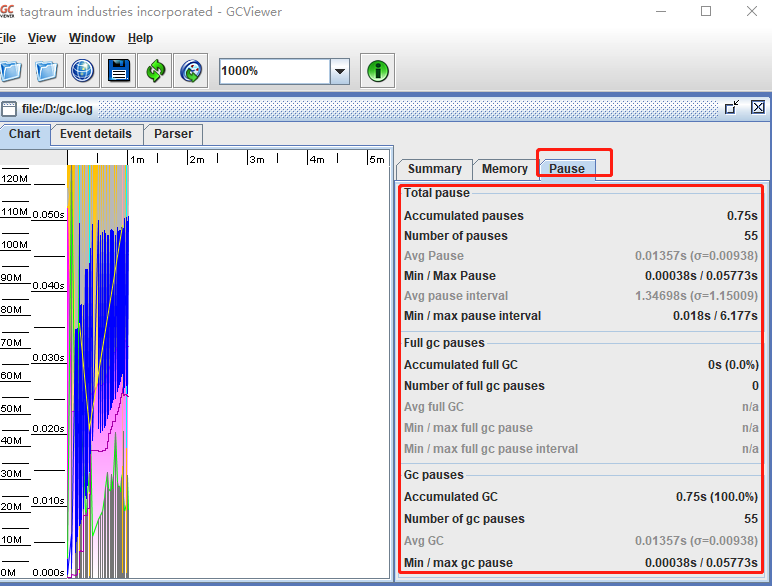Switch to the Event details tab
The image size is (772, 587).
pyautogui.click(x=96, y=134)
